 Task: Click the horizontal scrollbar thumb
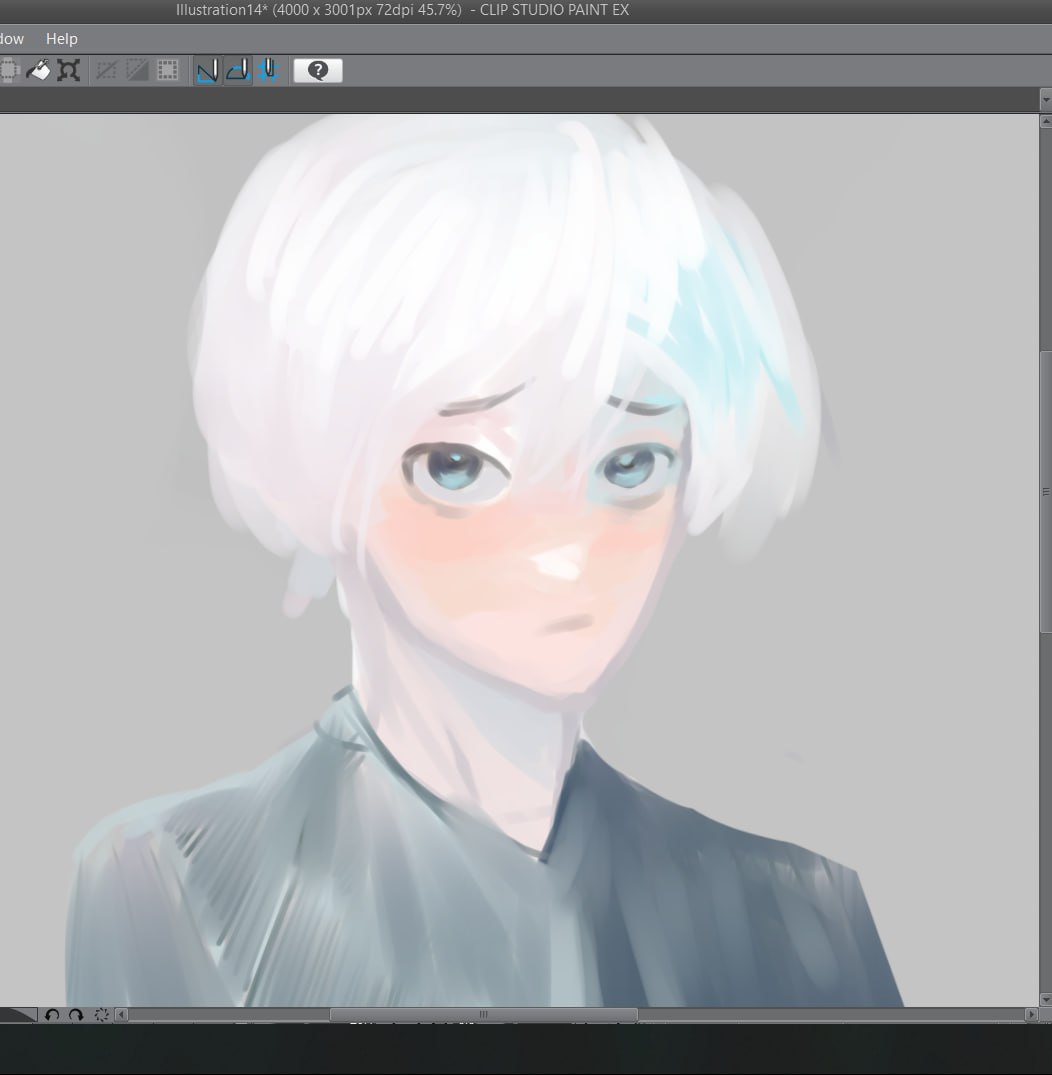483,1015
